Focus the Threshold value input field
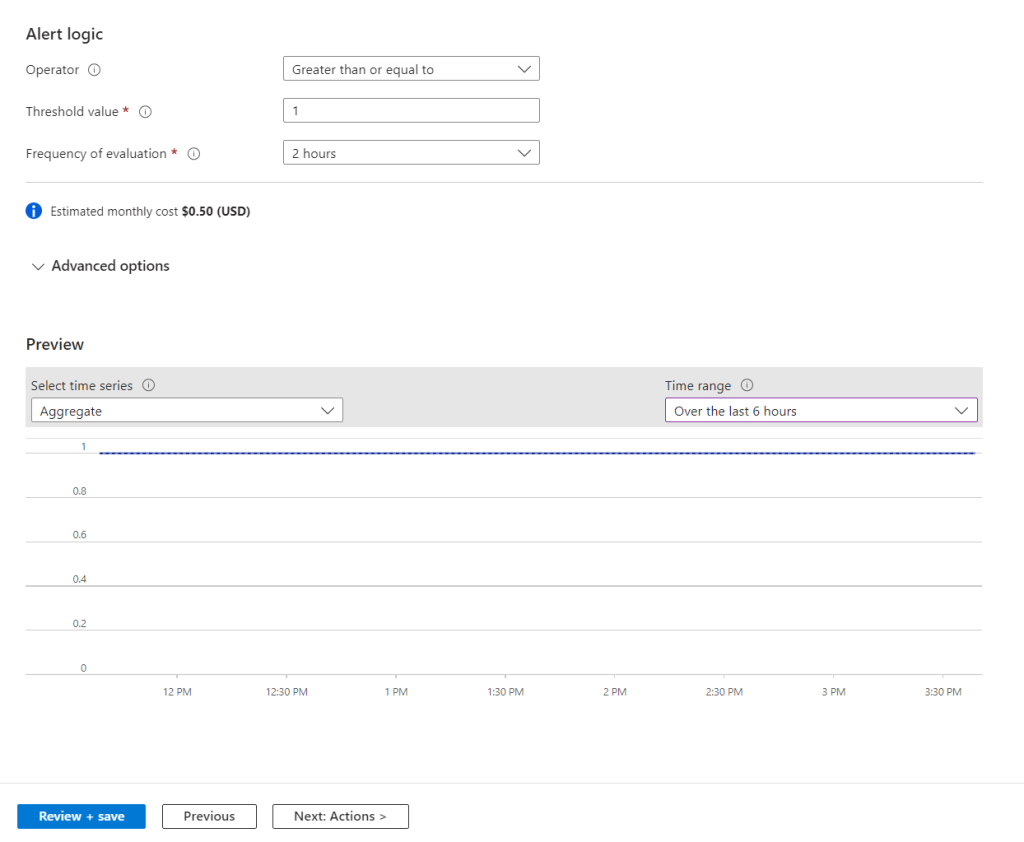 (411, 111)
